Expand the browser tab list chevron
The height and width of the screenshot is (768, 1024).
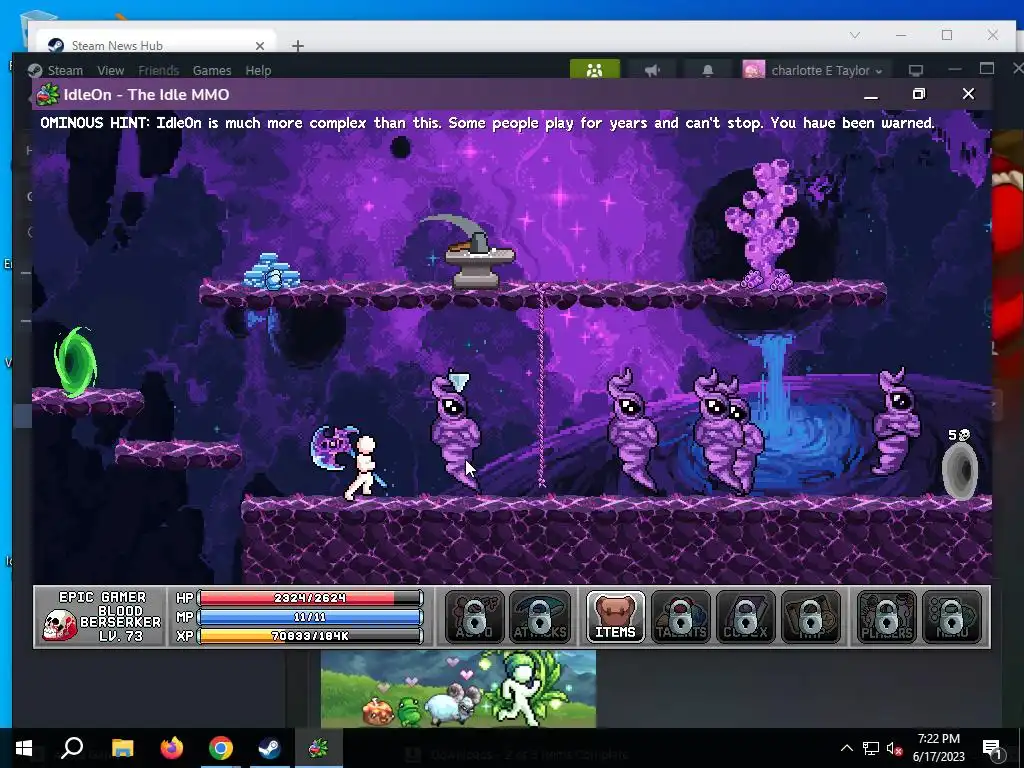(x=855, y=35)
